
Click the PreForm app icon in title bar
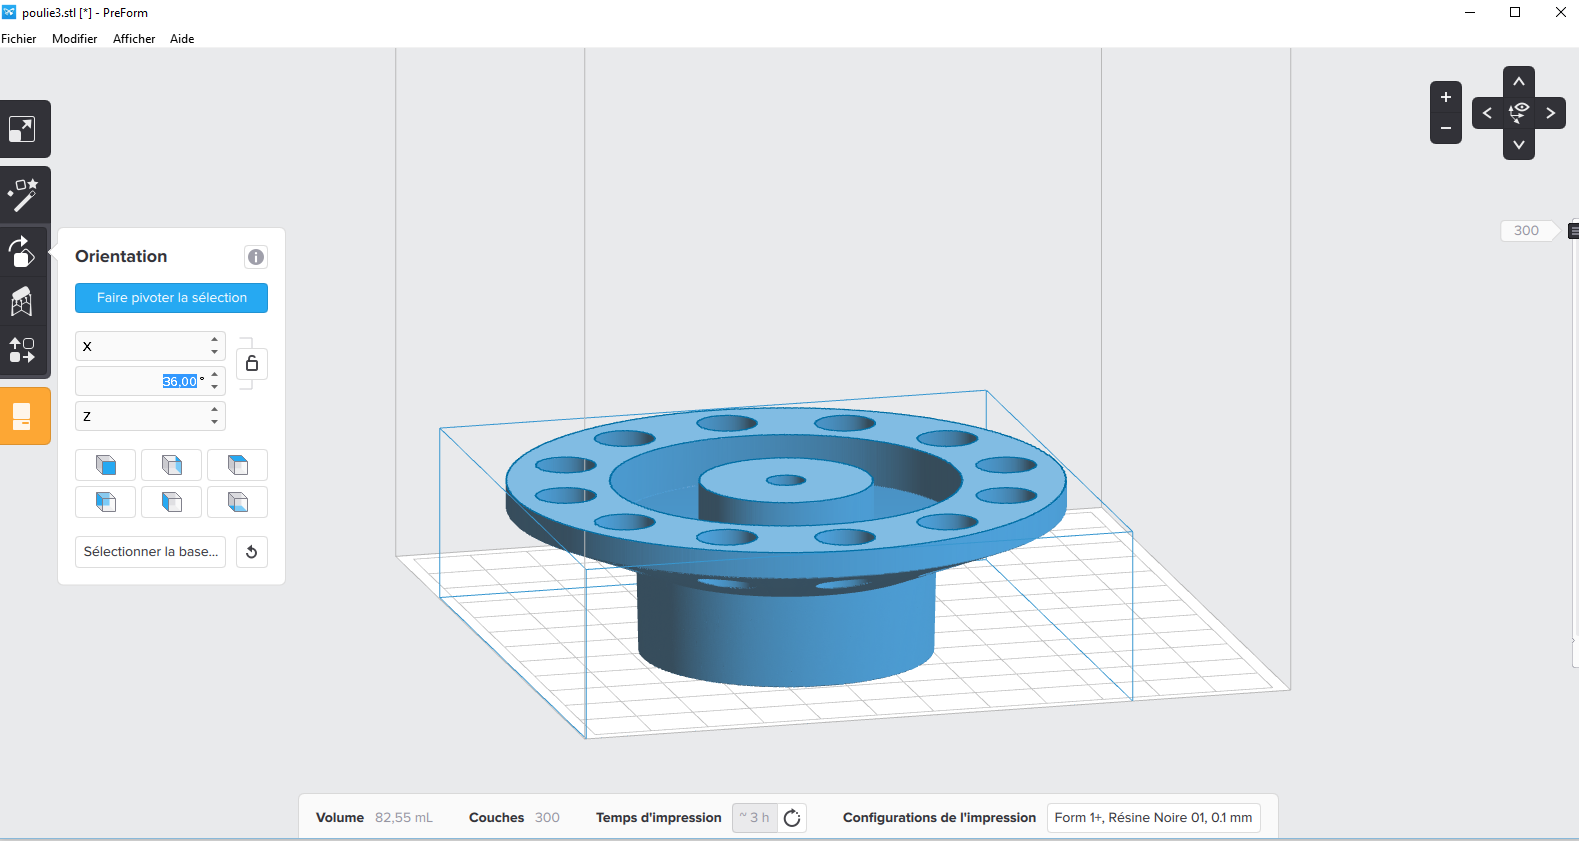pyautogui.click(x=9, y=12)
